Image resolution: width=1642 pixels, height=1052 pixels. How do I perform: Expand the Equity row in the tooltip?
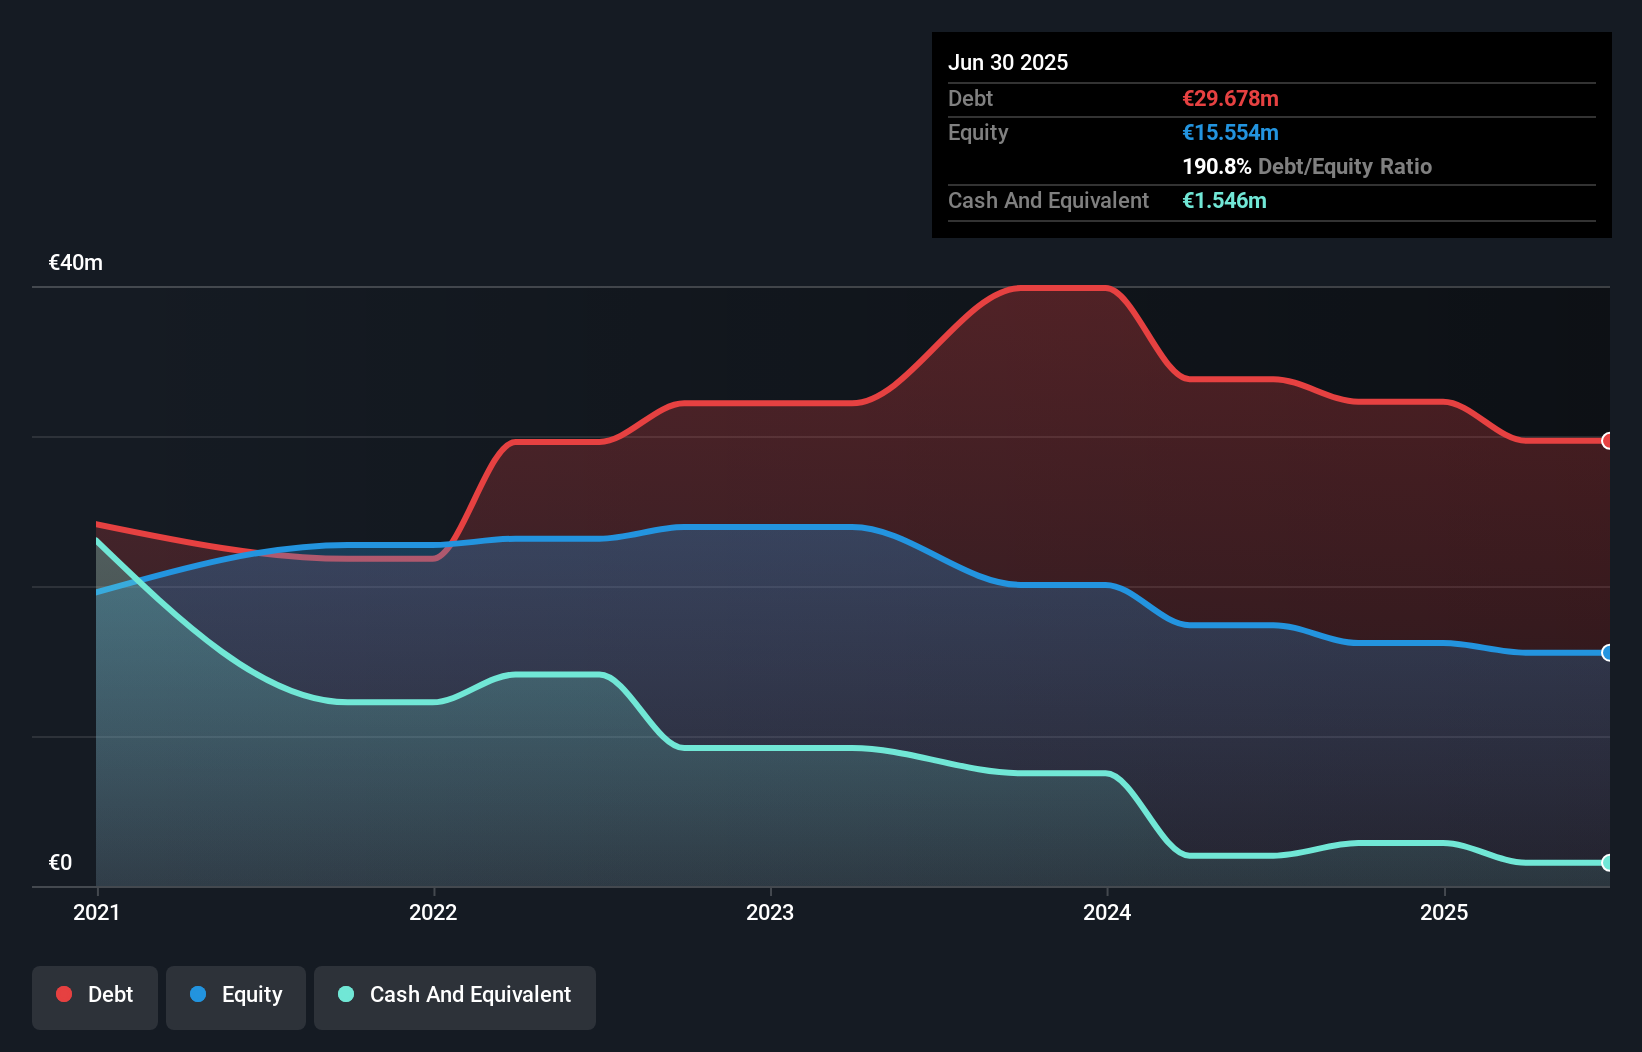(x=978, y=132)
